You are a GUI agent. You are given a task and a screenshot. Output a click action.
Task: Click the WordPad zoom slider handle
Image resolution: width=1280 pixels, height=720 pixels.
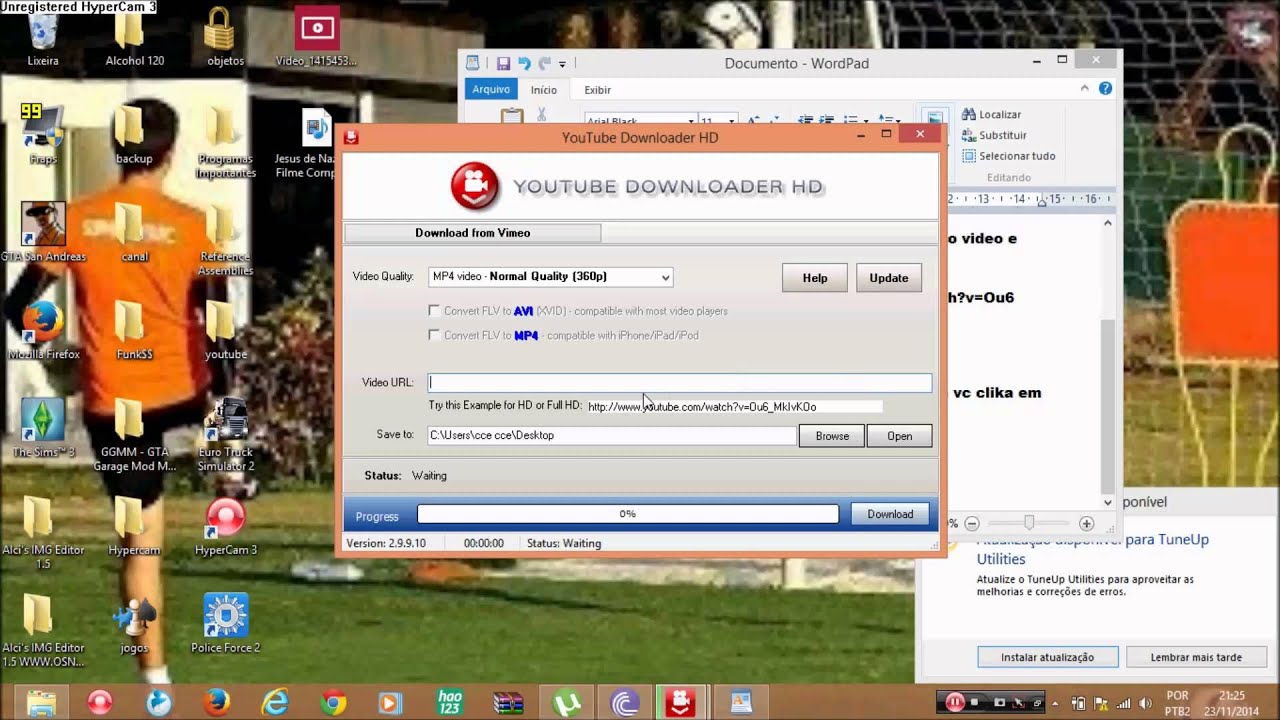click(1028, 523)
